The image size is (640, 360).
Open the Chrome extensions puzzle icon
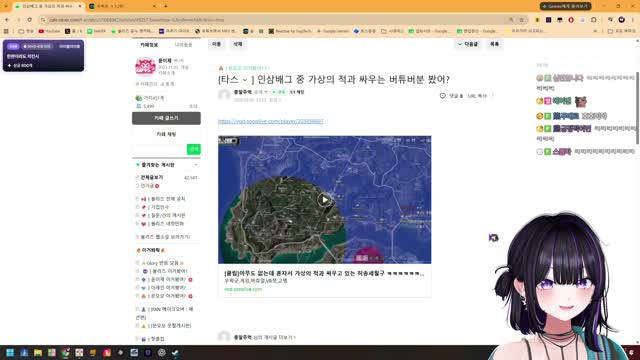point(593,20)
